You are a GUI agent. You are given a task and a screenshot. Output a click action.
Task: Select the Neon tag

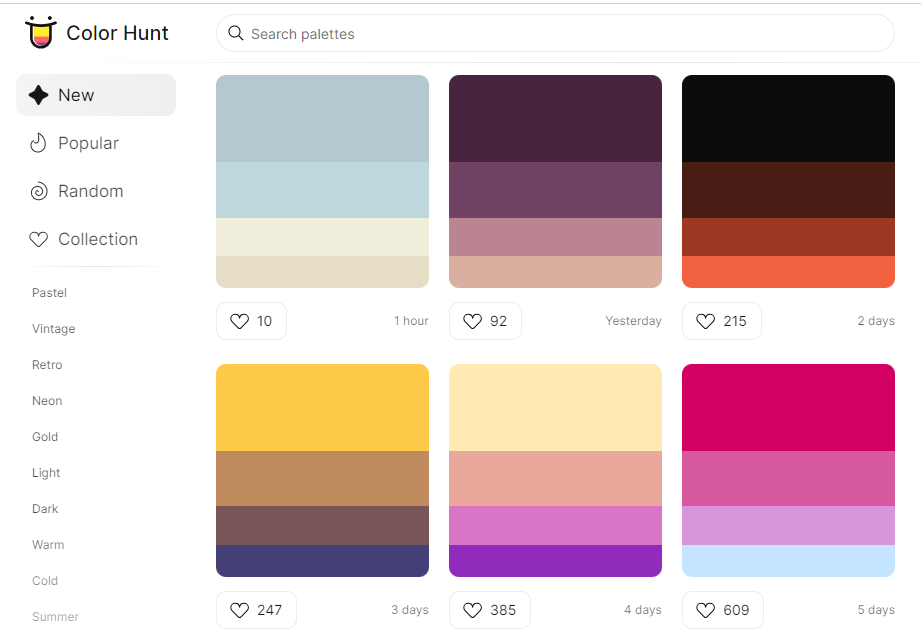click(47, 401)
